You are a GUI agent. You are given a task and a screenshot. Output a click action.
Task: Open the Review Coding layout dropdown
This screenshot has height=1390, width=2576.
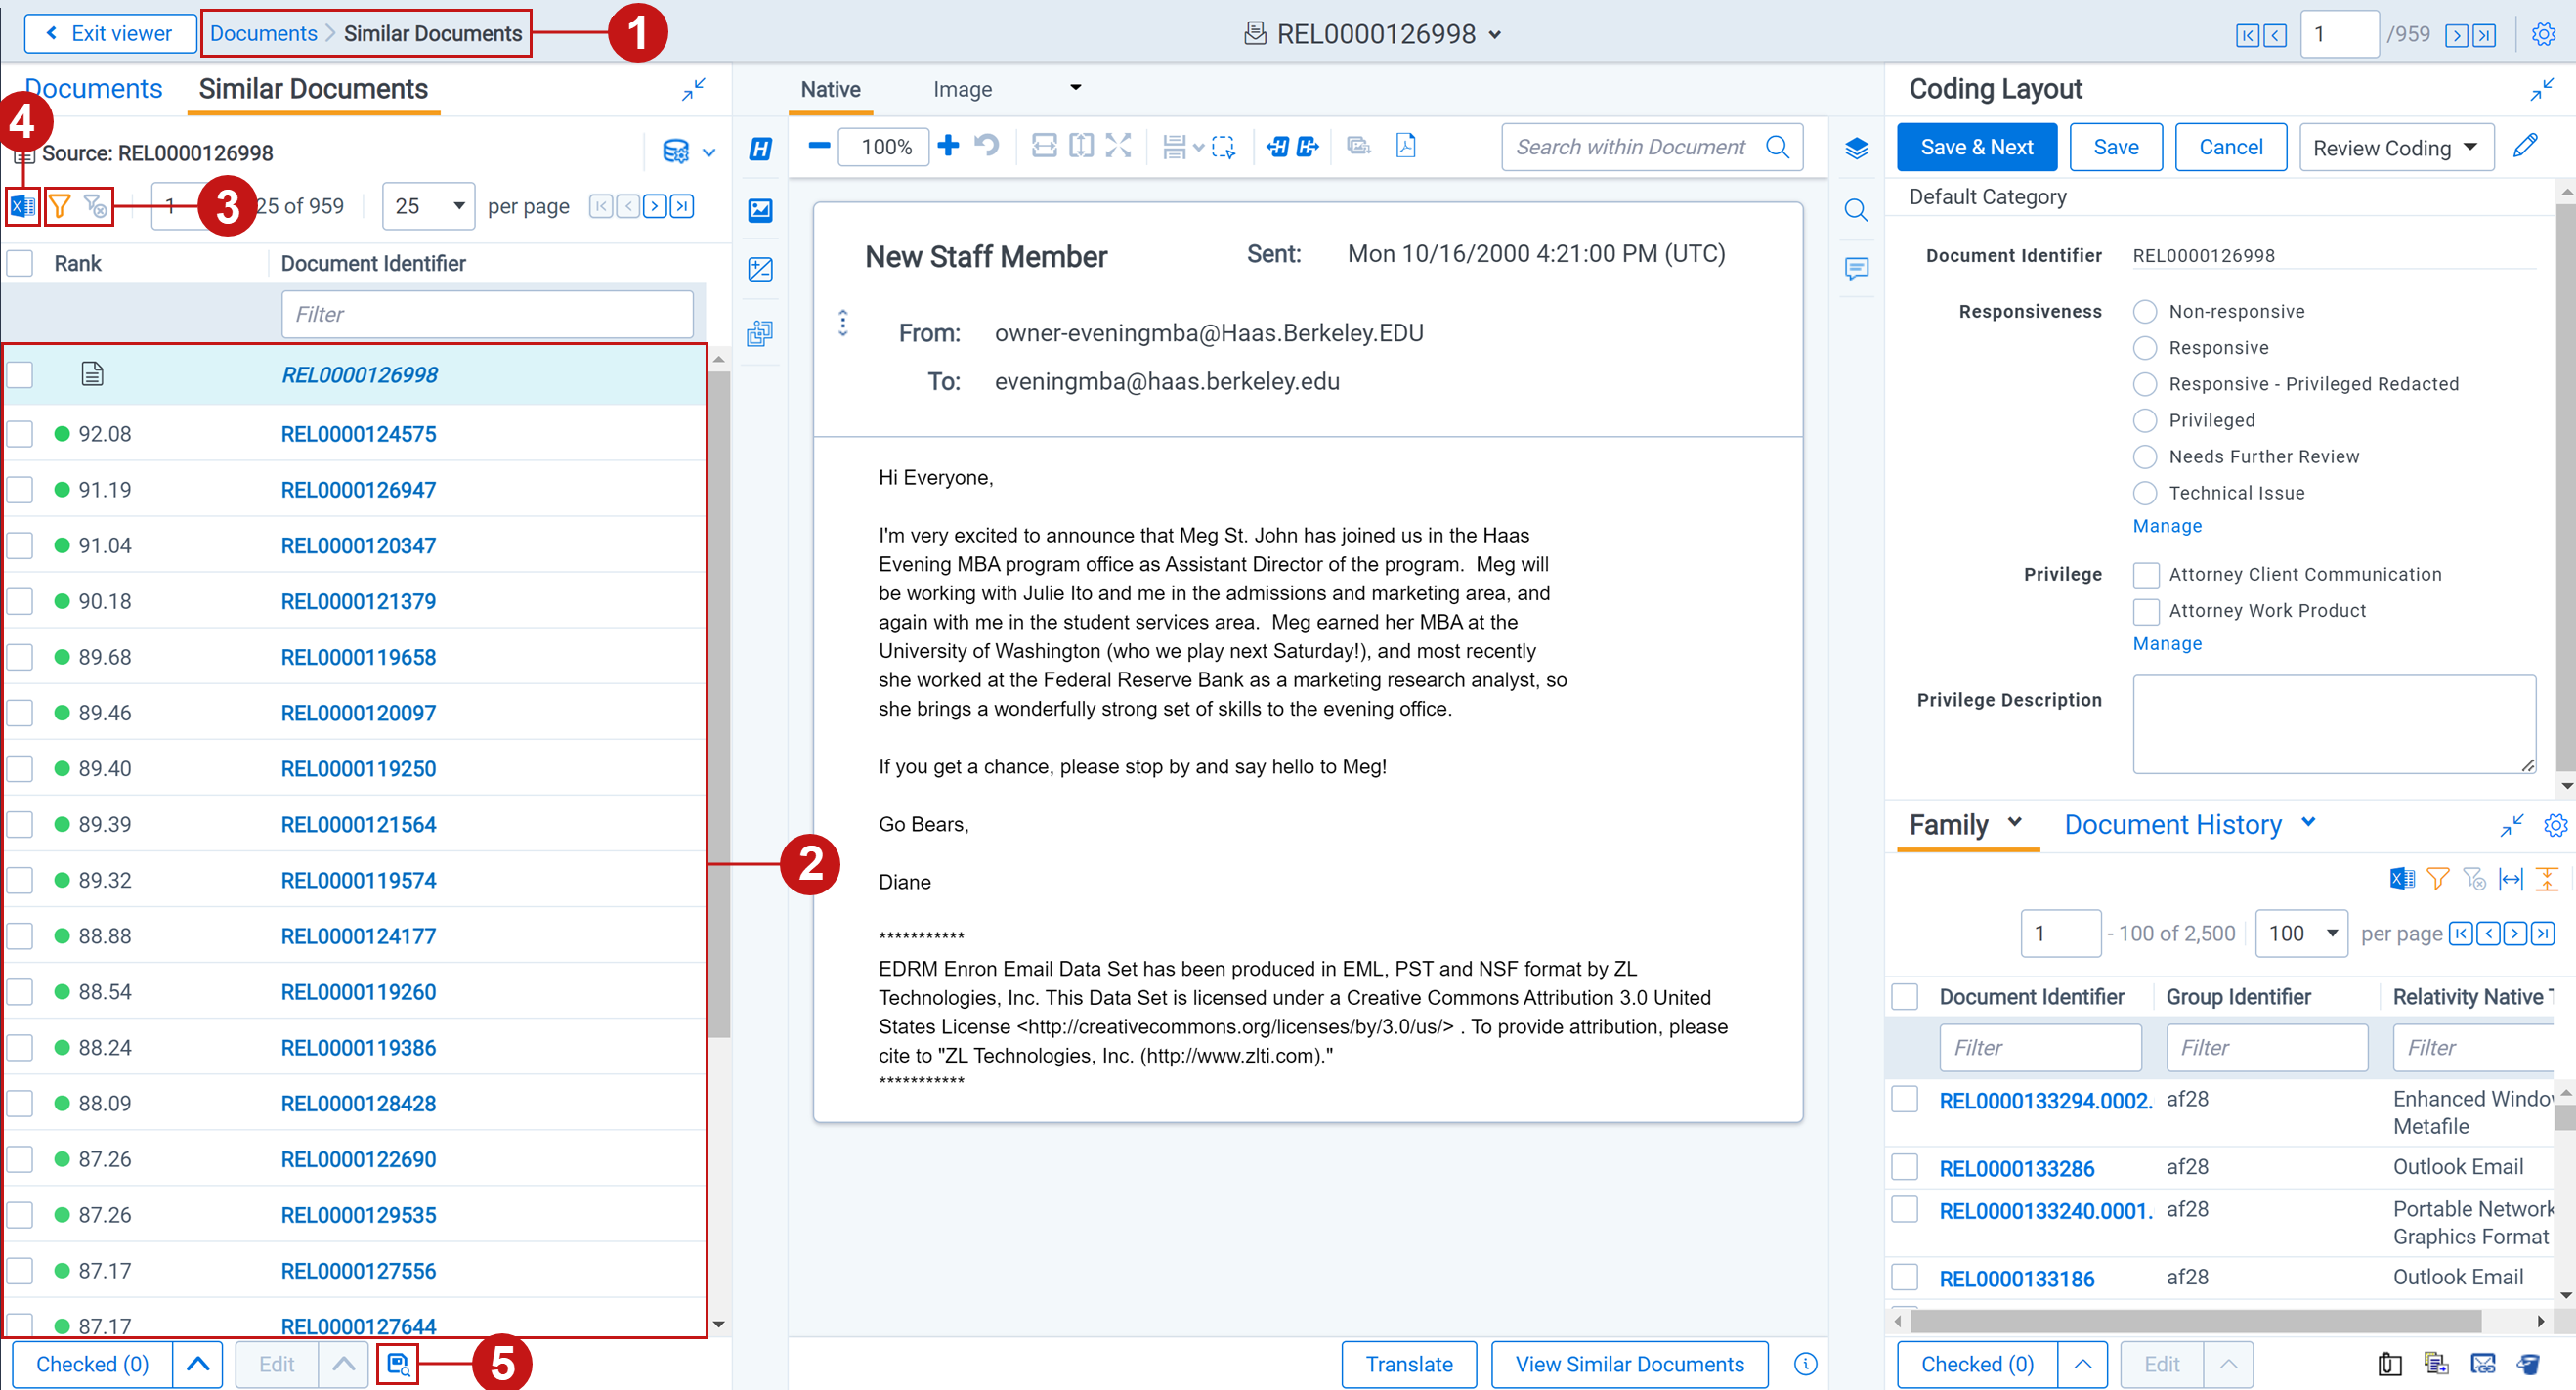pos(2395,147)
